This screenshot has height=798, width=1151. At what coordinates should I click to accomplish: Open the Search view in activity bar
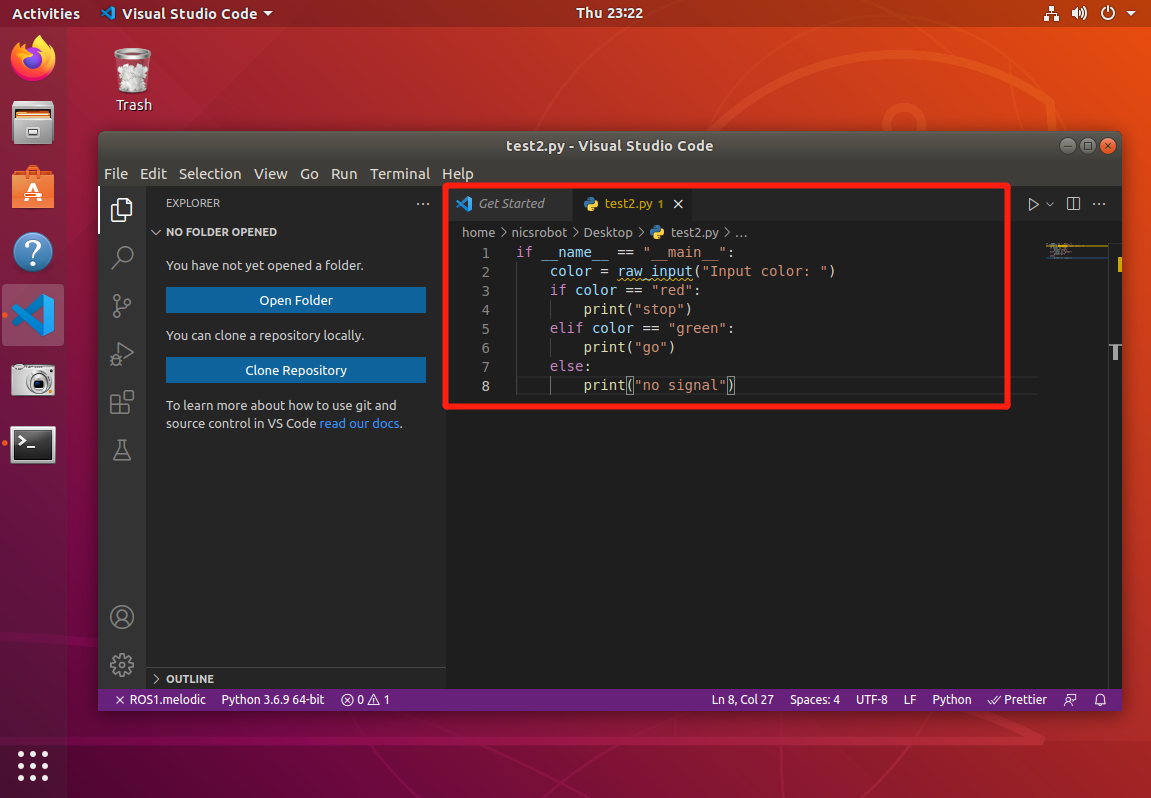[x=122, y=258]
